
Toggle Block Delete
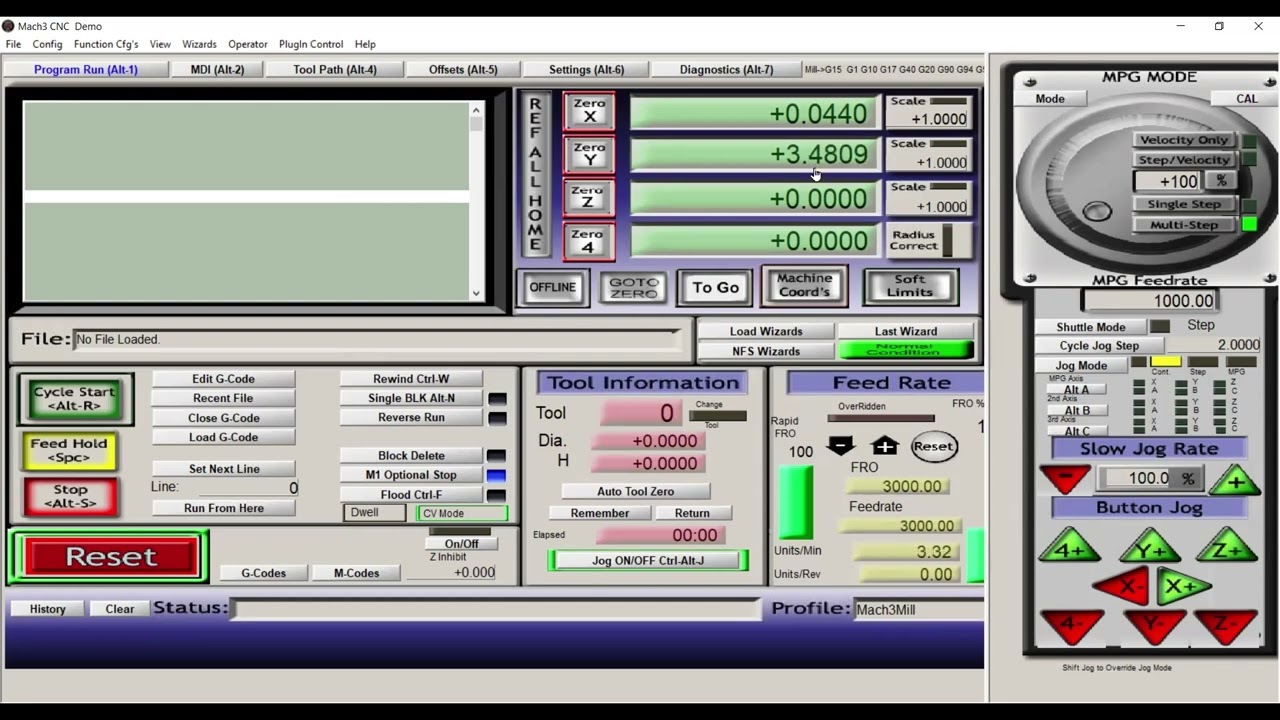411,456
